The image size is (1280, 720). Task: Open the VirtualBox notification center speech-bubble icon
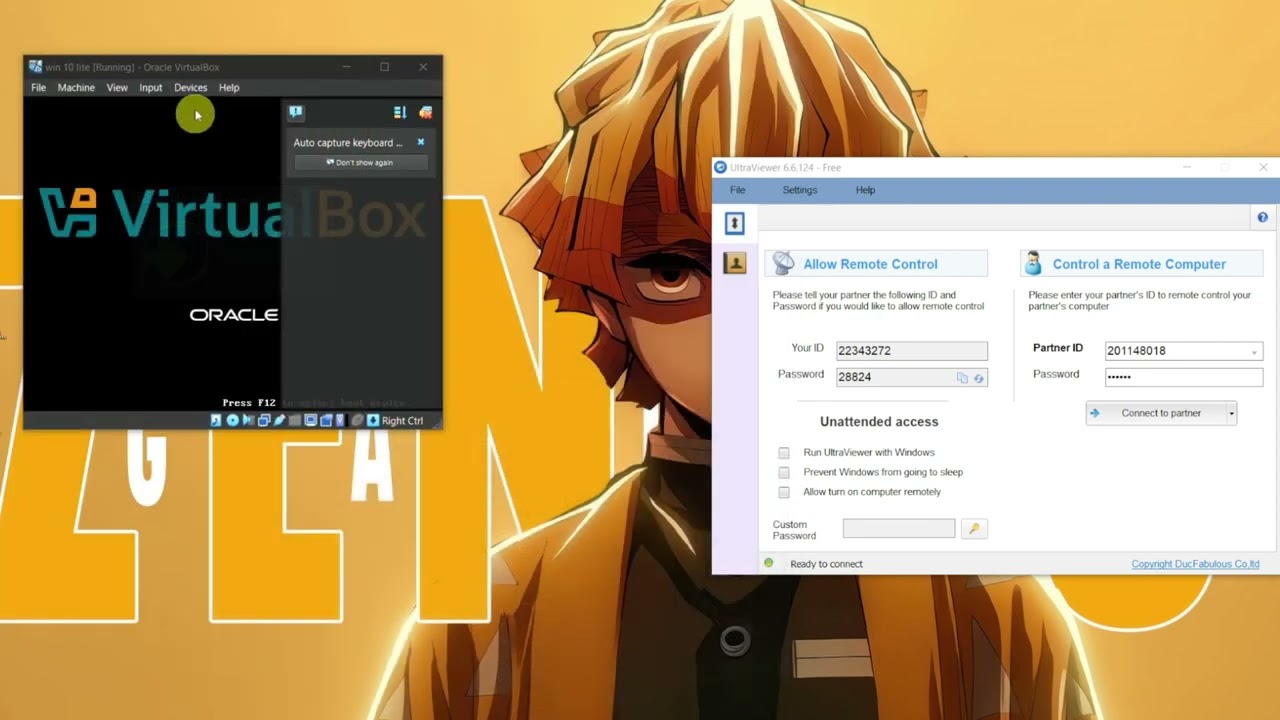296,112
